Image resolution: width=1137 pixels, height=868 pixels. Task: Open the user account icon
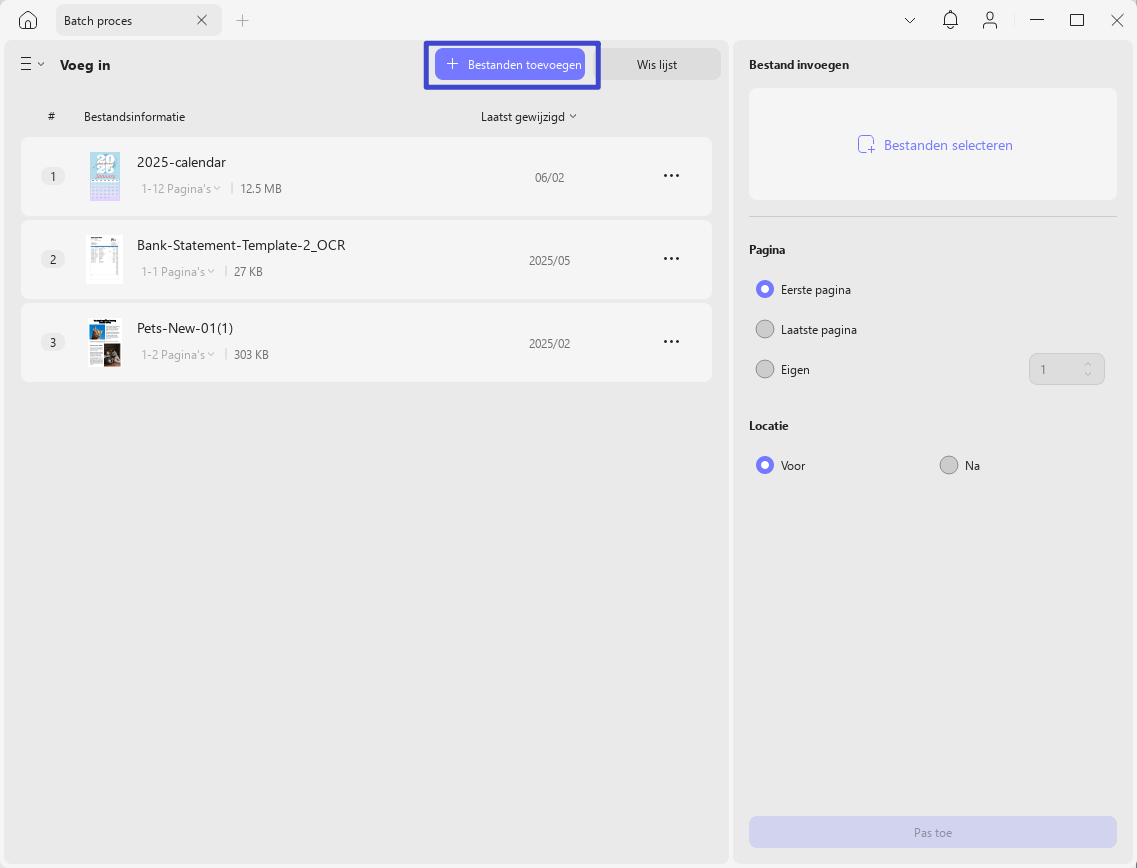(990, 20)
